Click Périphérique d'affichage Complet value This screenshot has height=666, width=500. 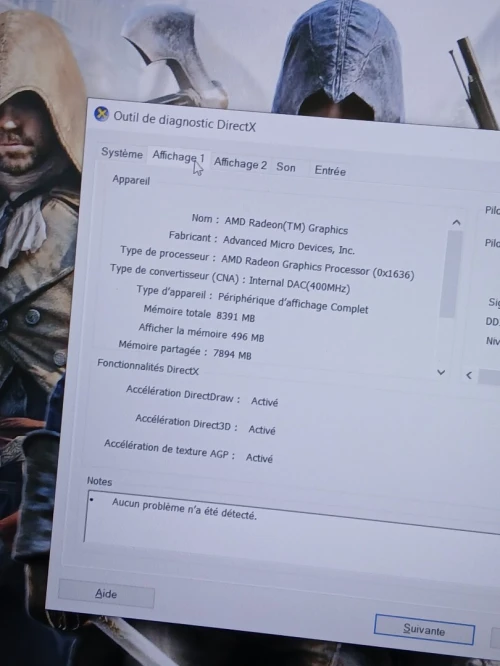(x=293, y=302)
